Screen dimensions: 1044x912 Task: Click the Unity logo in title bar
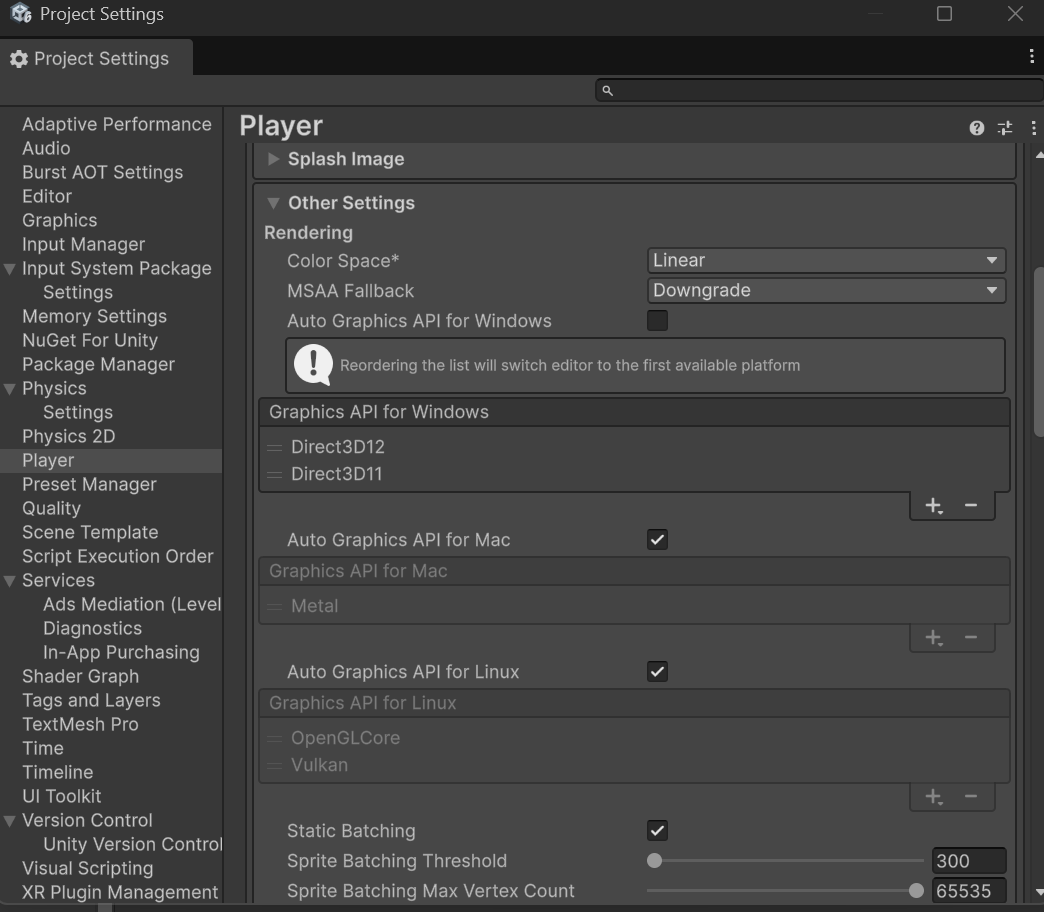tap(21, 13)
